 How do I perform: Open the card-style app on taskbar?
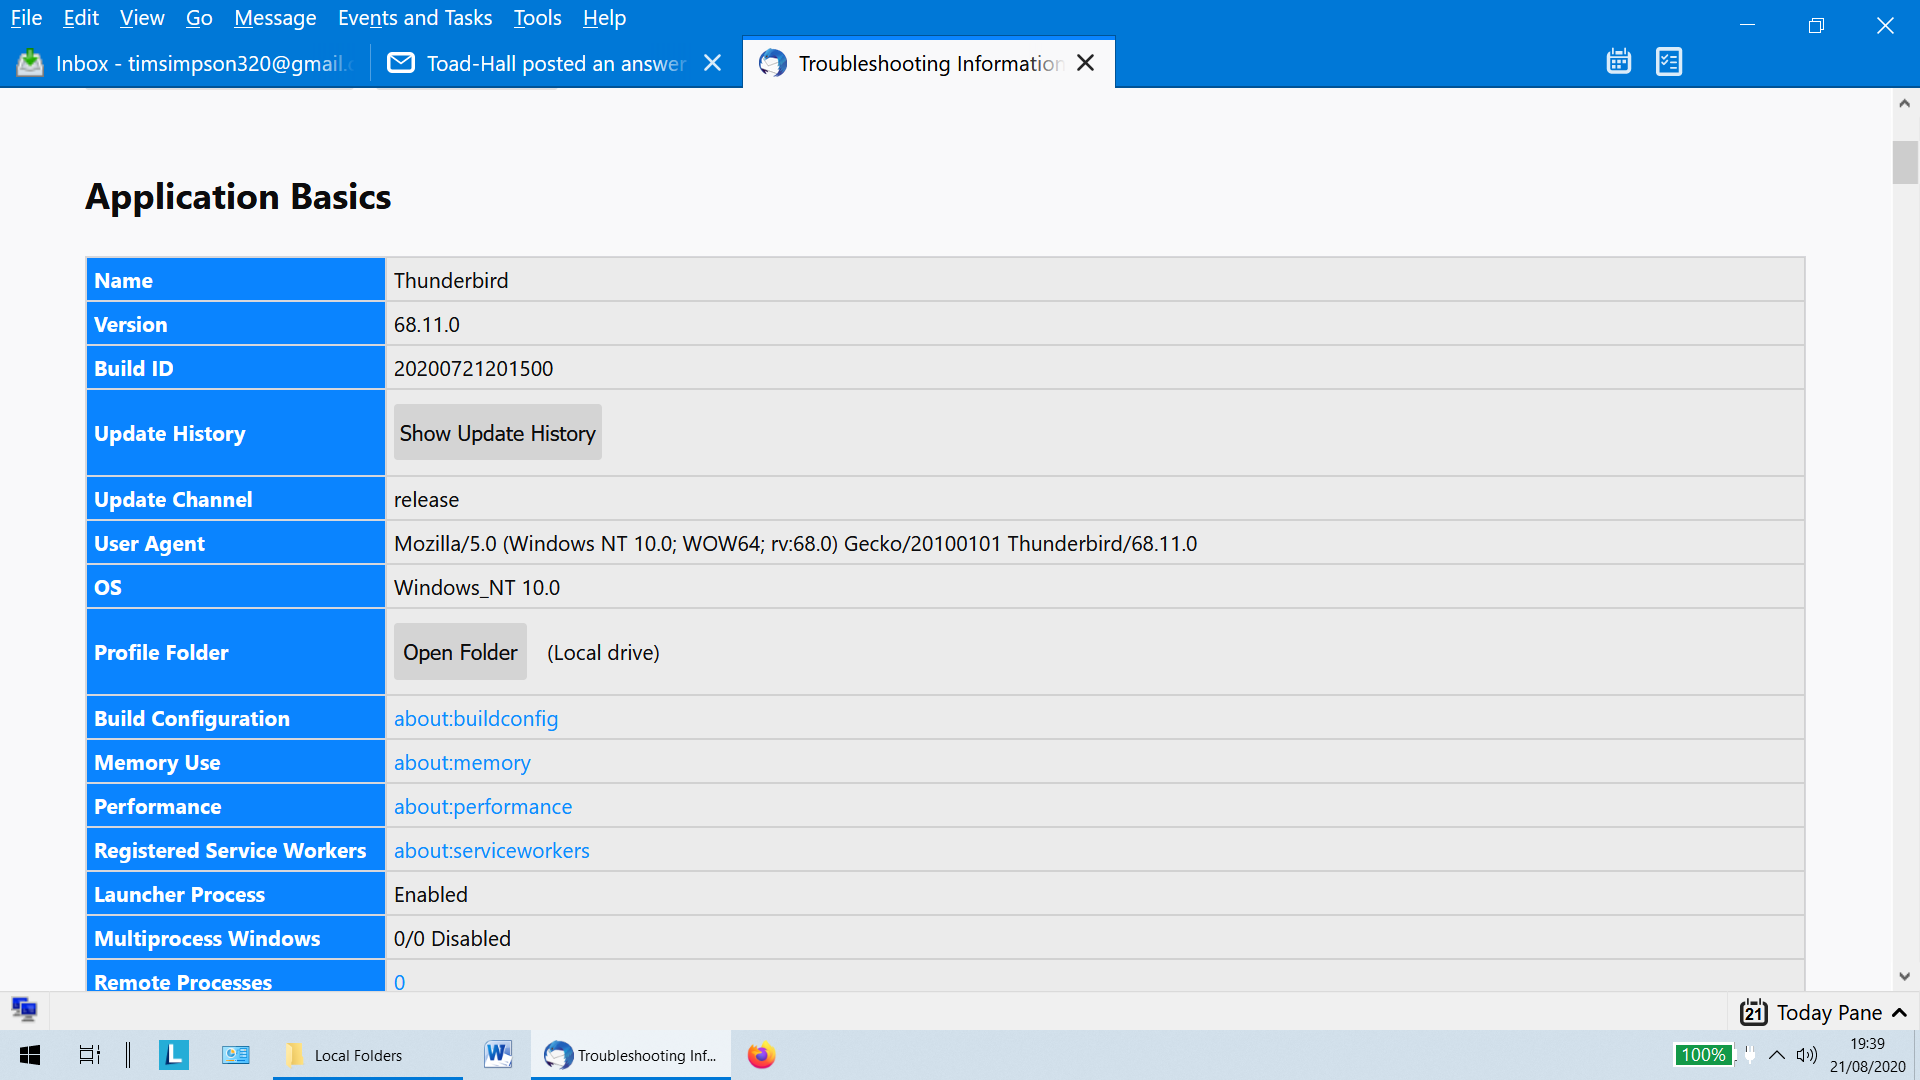click(x=236, y=1055)
